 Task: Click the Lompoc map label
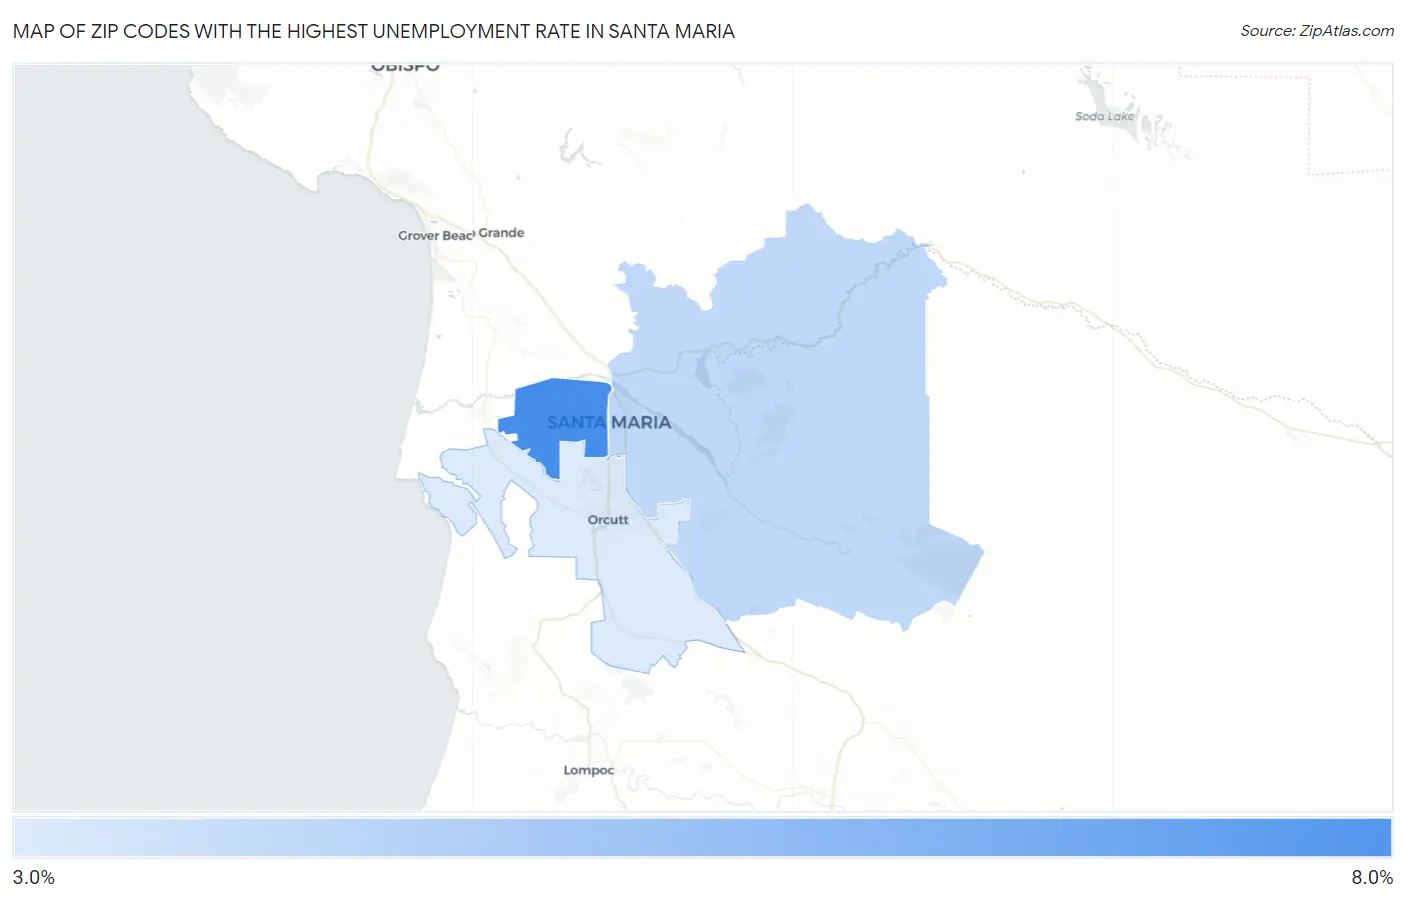(589, 770)
